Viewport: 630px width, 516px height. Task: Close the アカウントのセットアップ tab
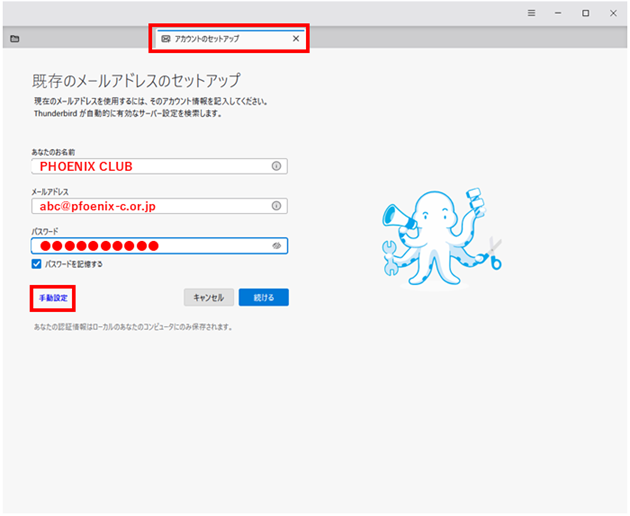tap(295, 39)
